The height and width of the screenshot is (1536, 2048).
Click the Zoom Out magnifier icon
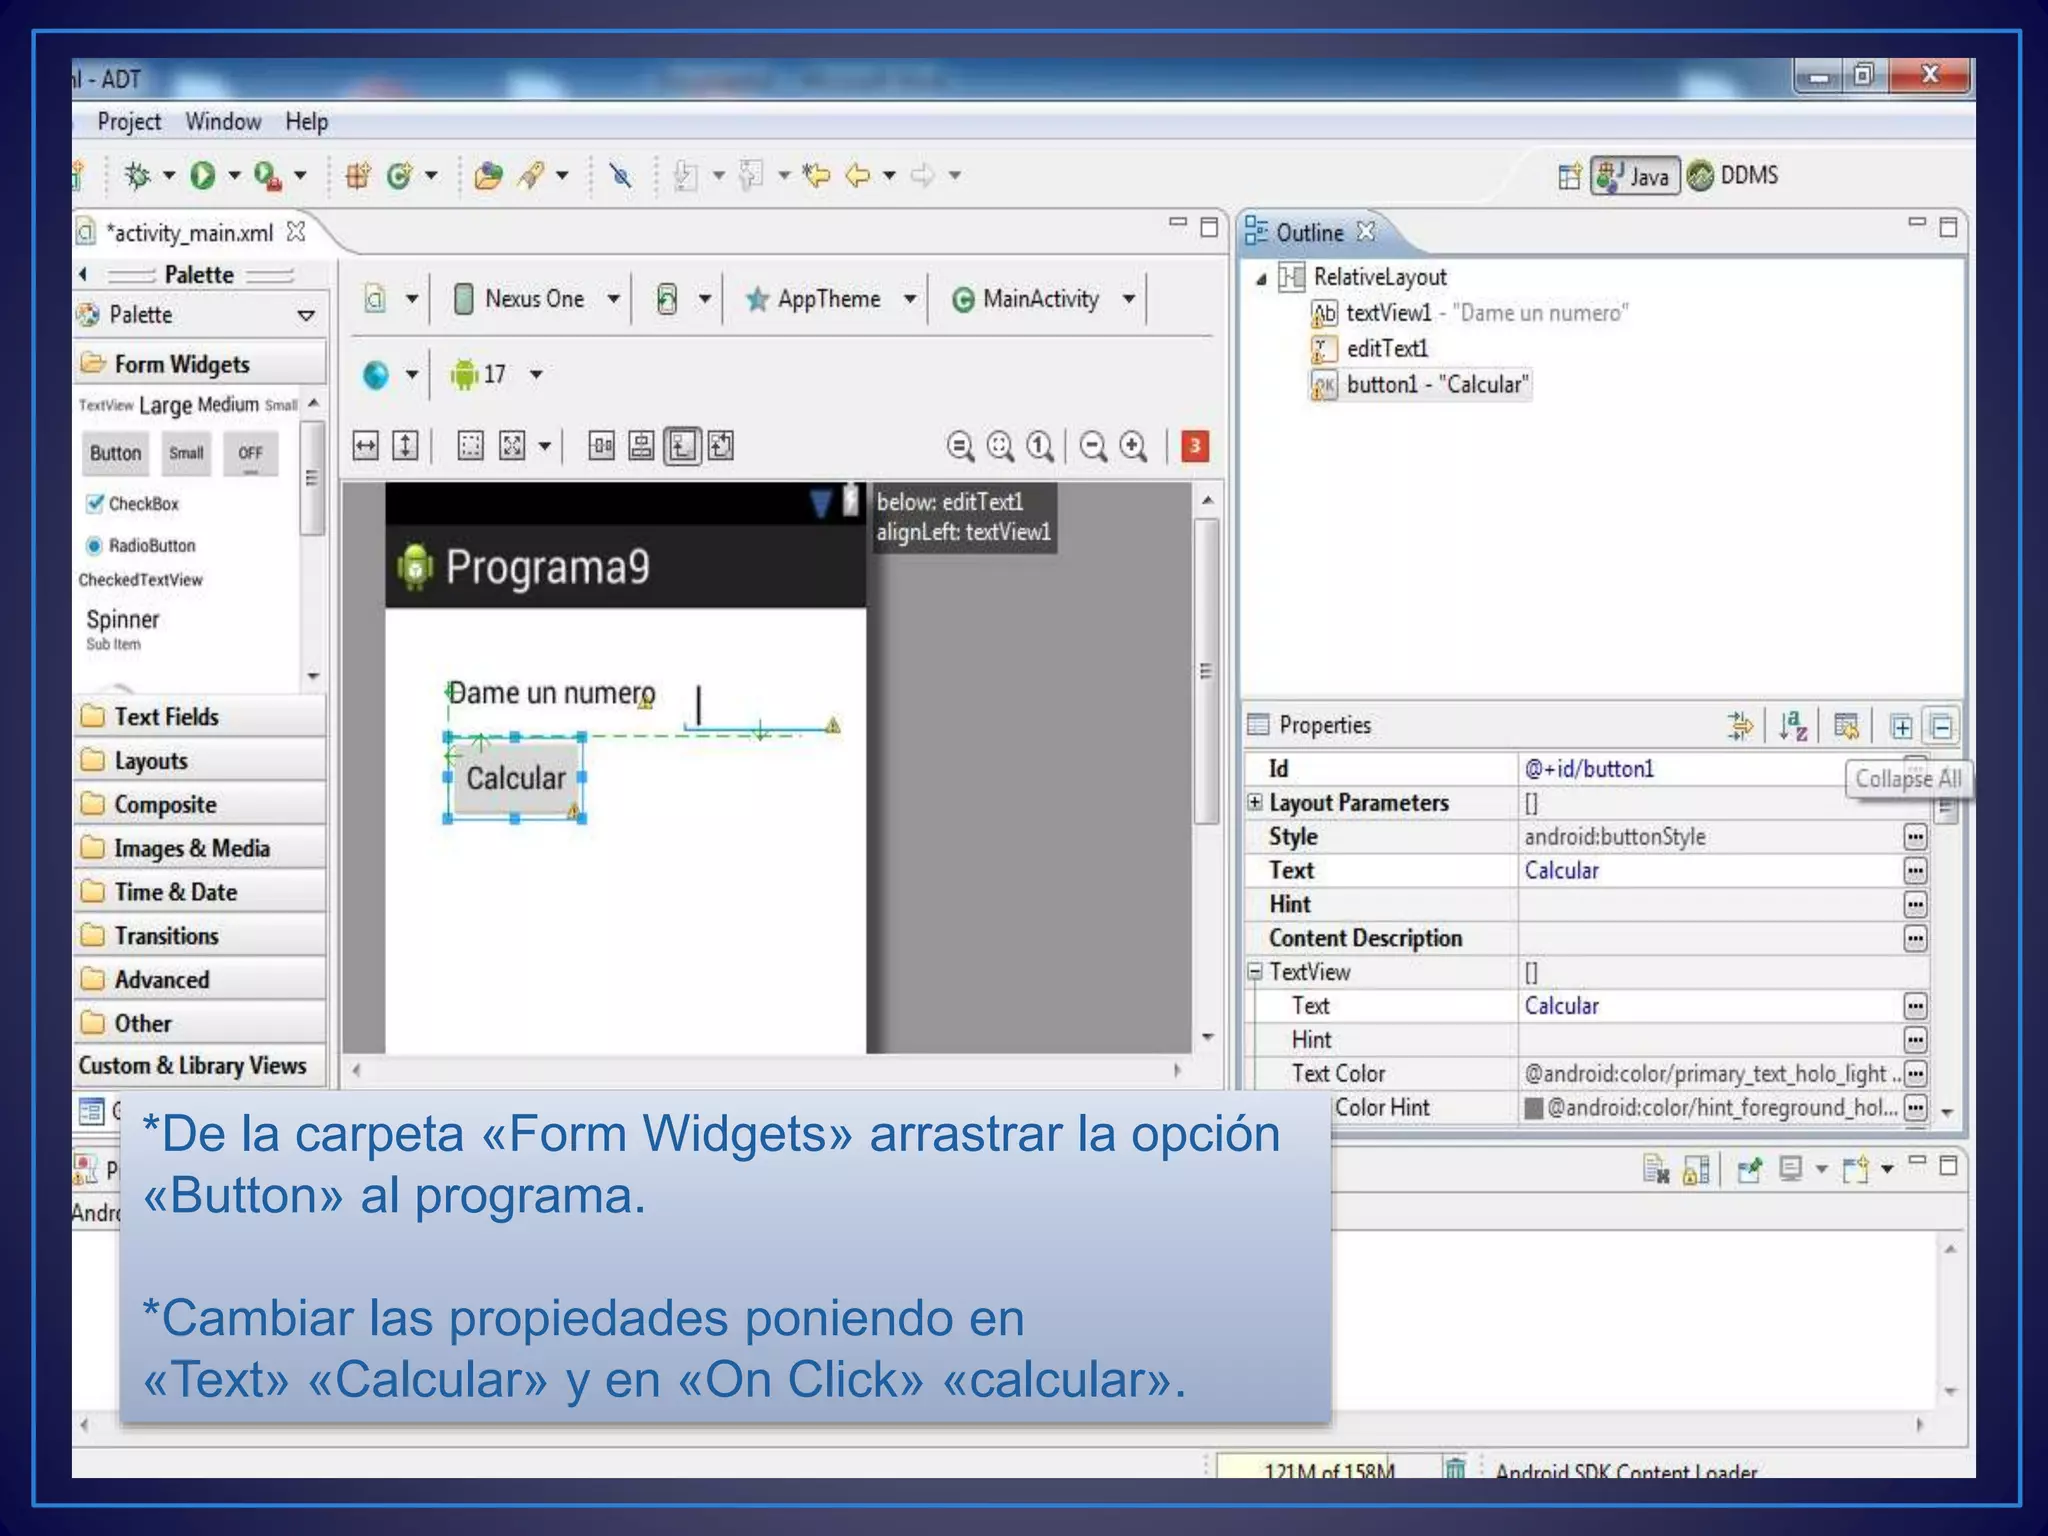click(1093, 446)
